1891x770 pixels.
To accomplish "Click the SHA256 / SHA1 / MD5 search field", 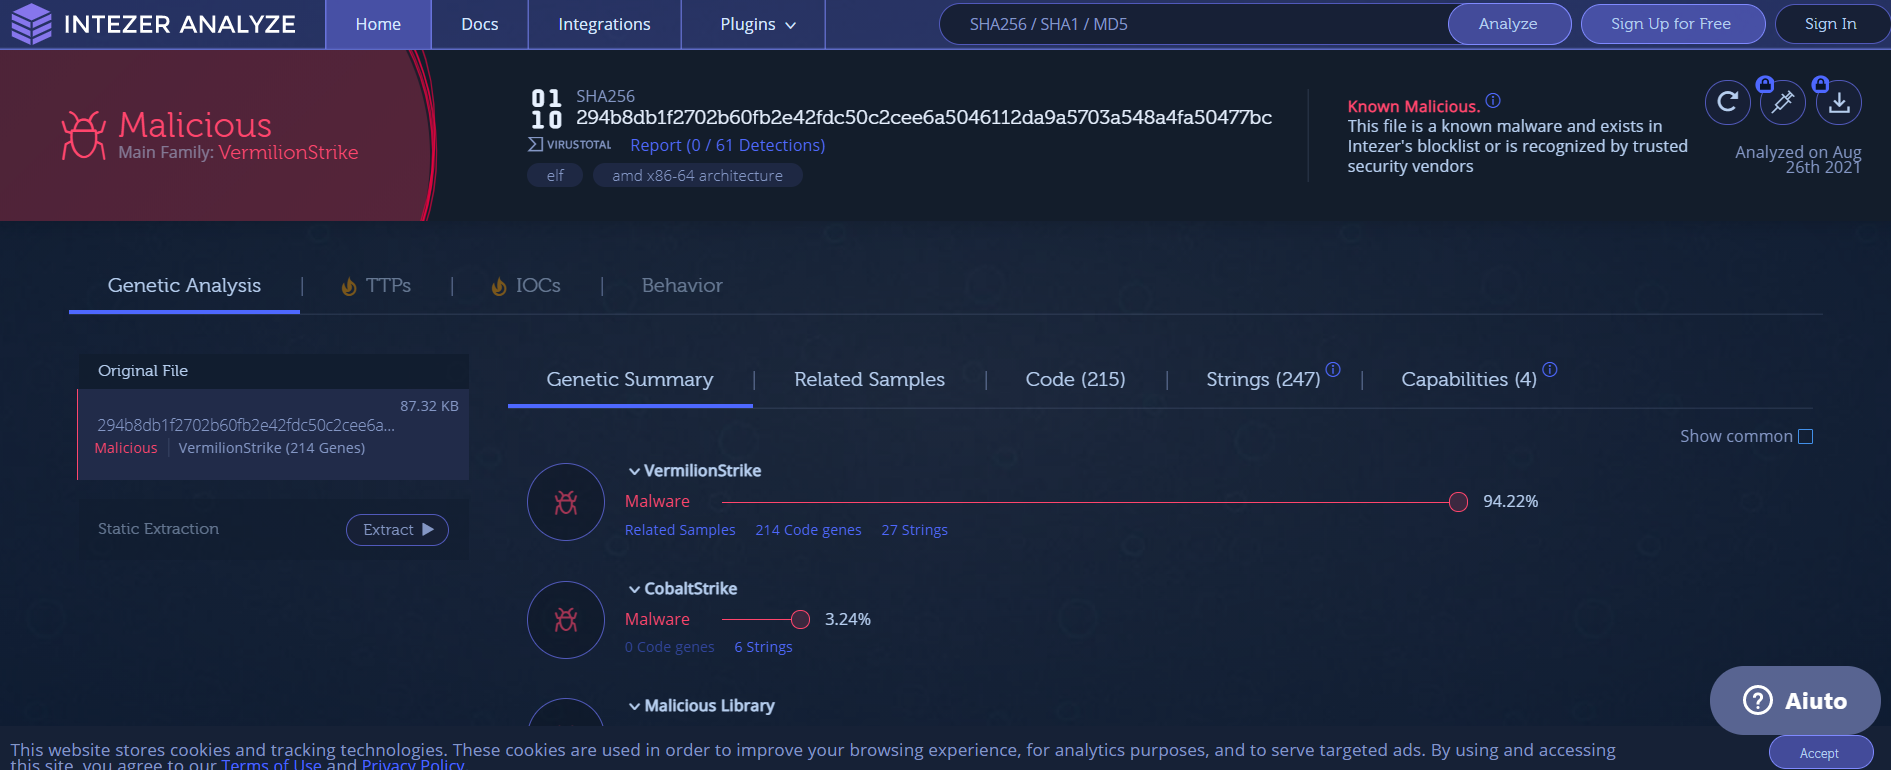I will tap(1190, 24).
